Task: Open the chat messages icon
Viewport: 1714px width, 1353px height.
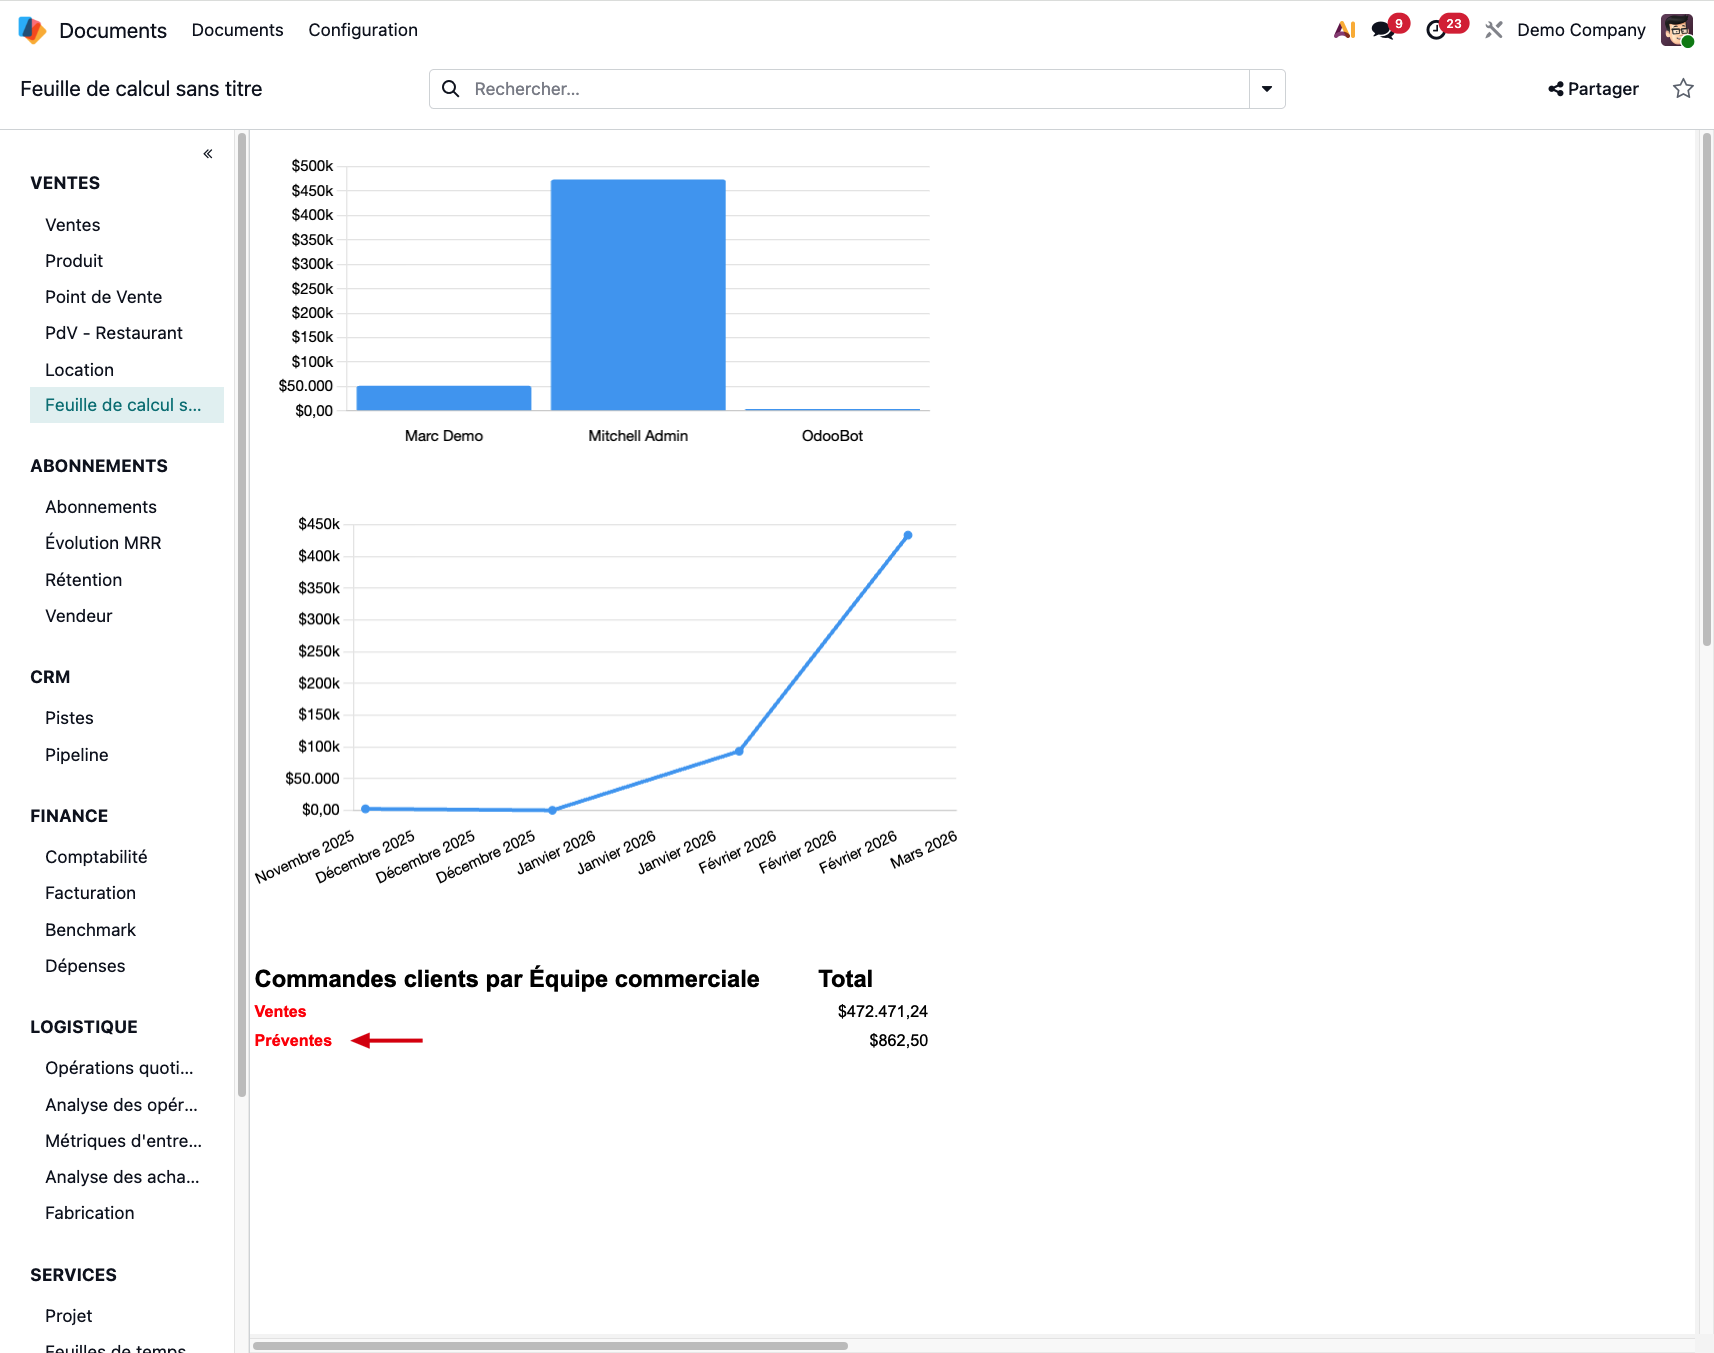Action: [x=1383, y=30]
